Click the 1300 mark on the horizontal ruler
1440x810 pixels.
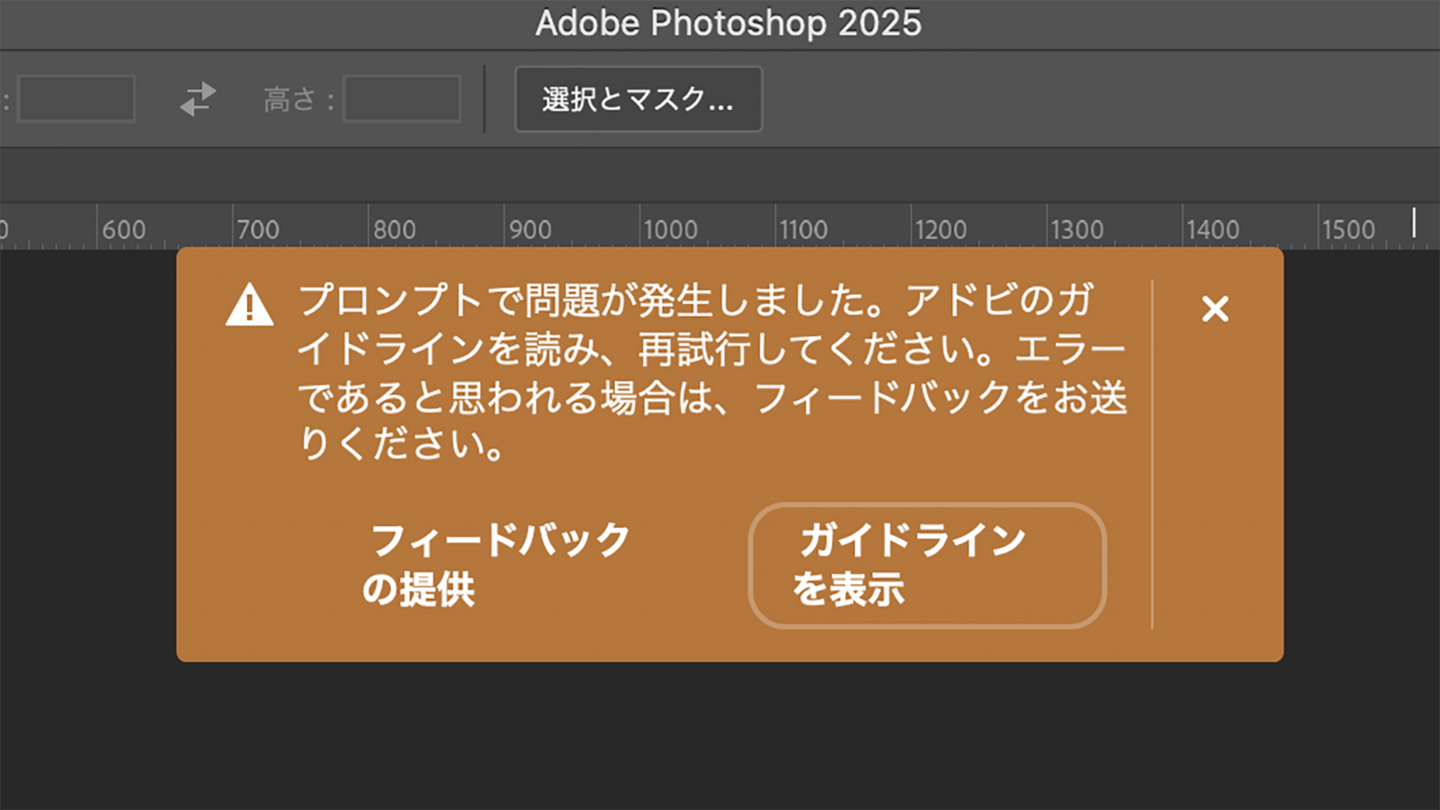pyautogui.click(x=1076, y=230)
